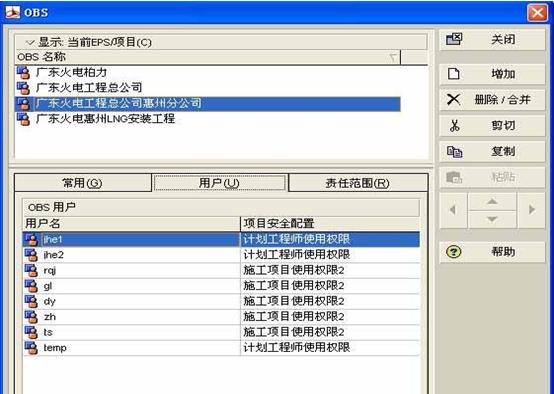
Task: Close the OBS window with red X
Action: [537, 13]
